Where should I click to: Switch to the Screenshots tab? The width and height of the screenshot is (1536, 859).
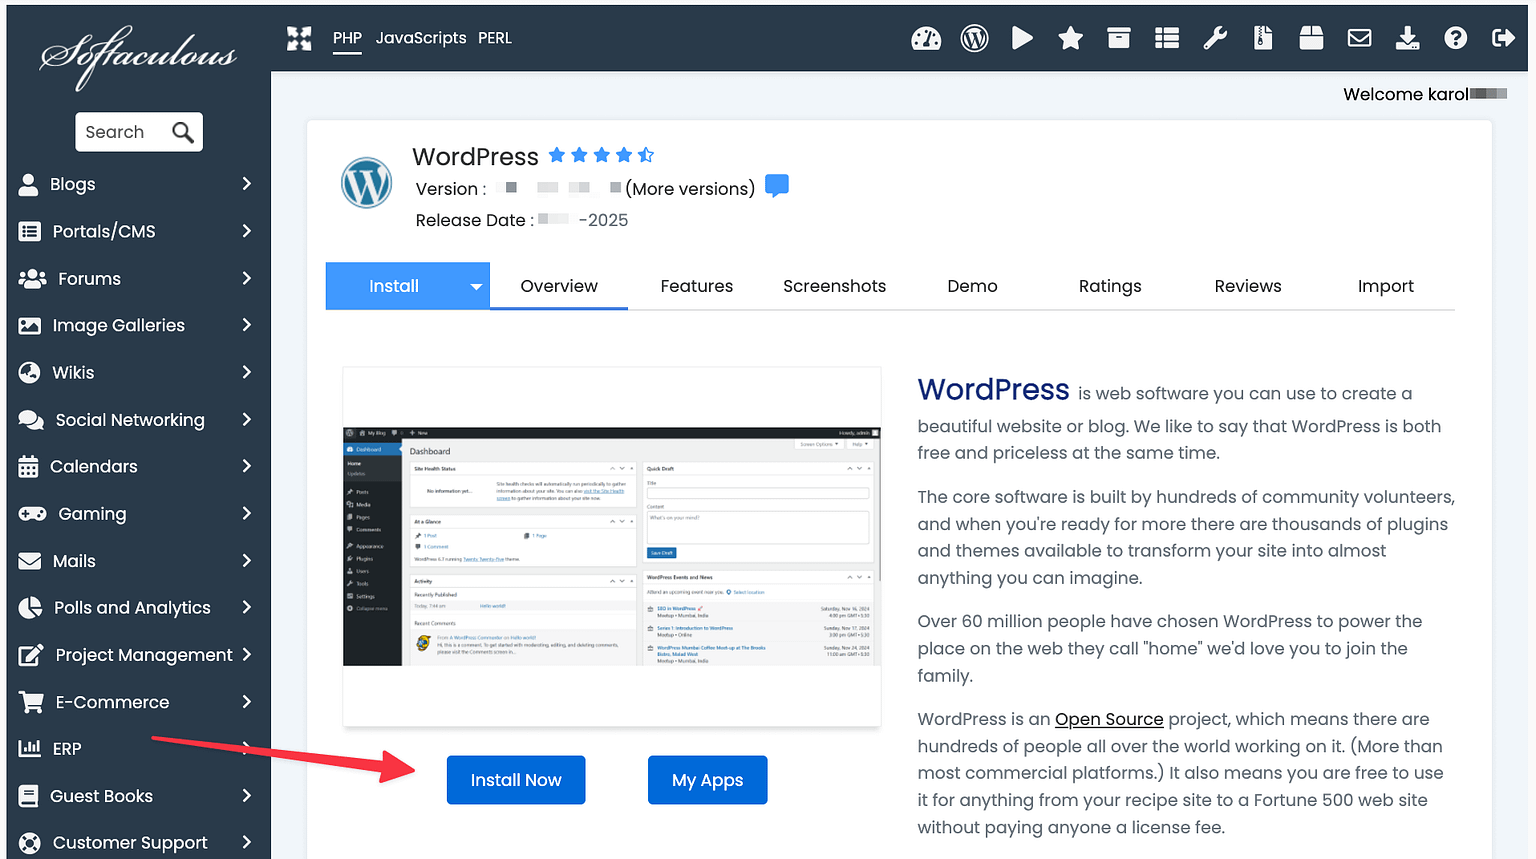834,285
